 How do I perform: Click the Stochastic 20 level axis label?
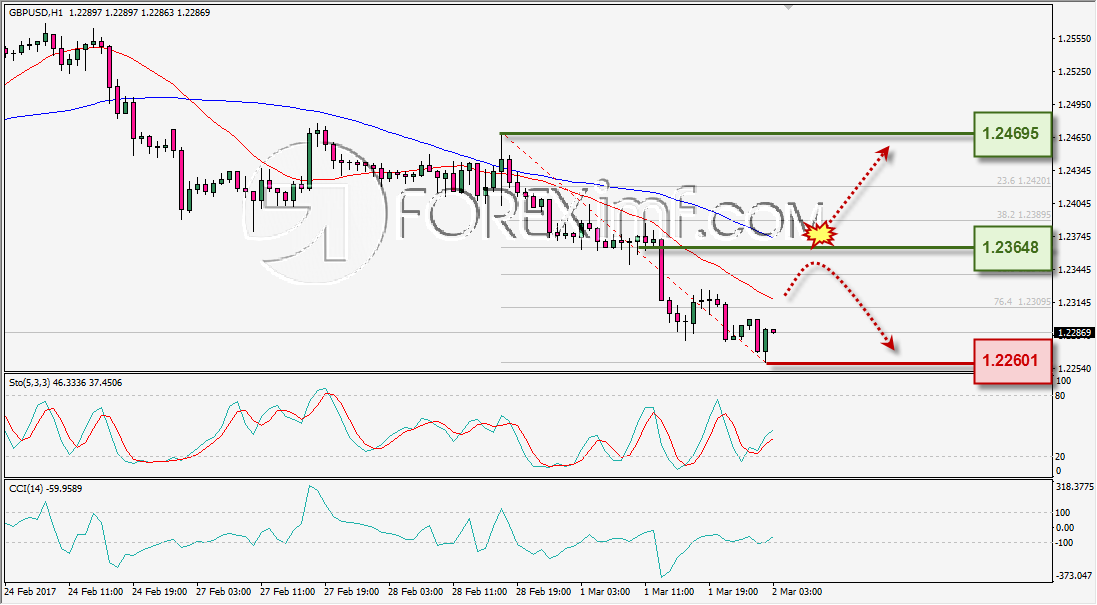click(1060, 457)
